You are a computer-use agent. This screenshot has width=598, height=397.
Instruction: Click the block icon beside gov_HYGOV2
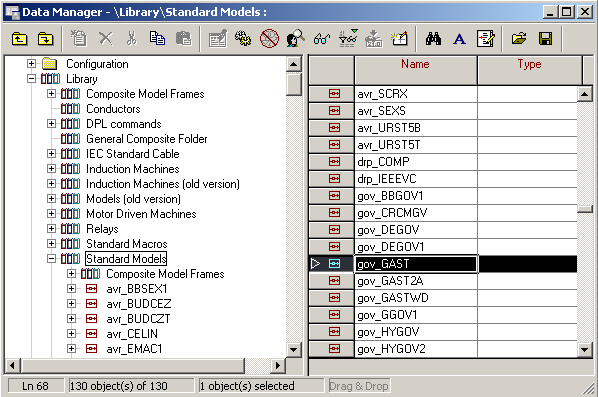pyautogui.click(x=334, y=349)
